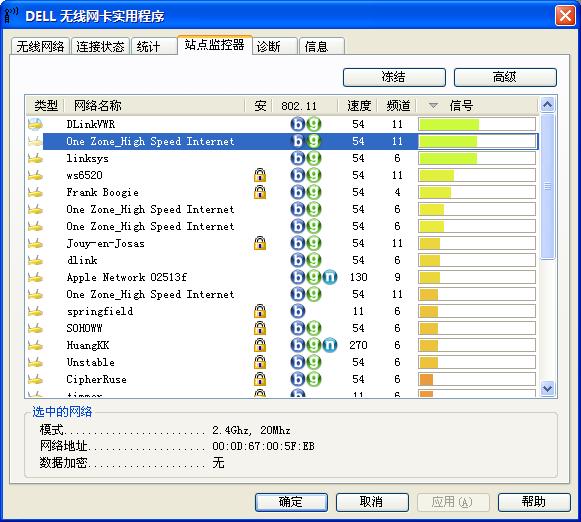Click the DLinkVWR router type icon
581x522 pixels.
coord(36,124)
